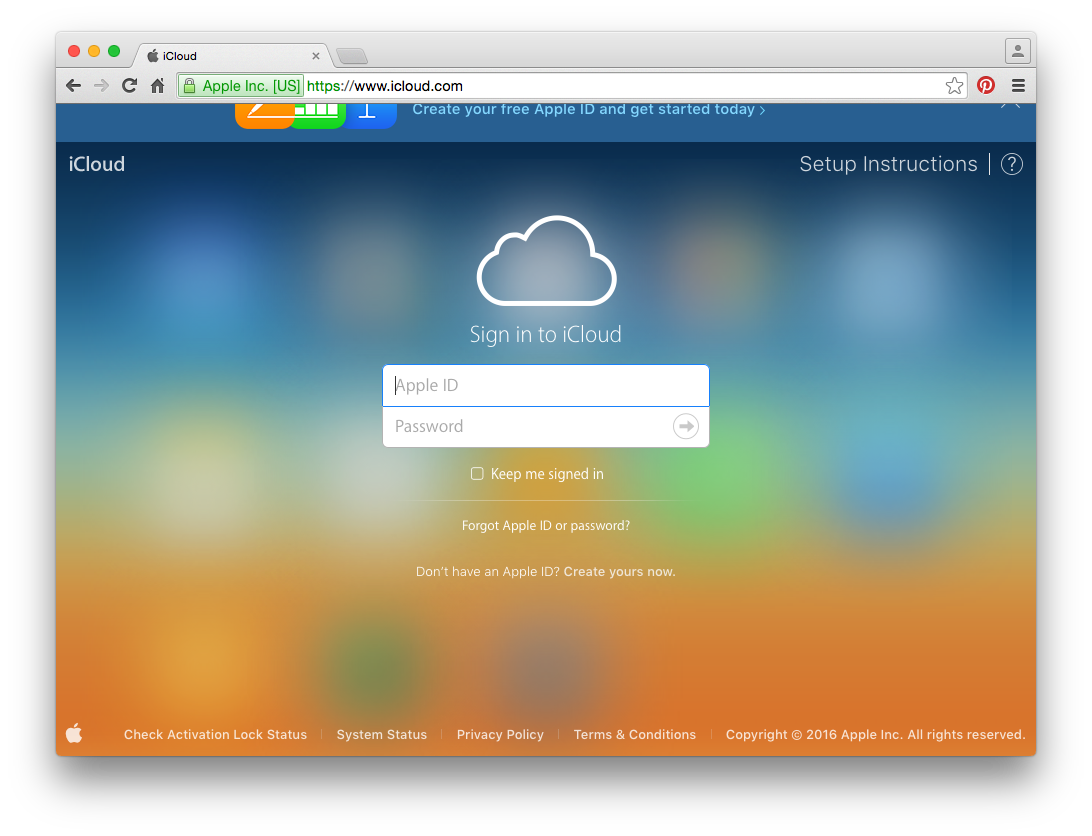Open the browser home page icon
Screen dimensions: 1092x836
pyautogui.click(x=158, y=86)
